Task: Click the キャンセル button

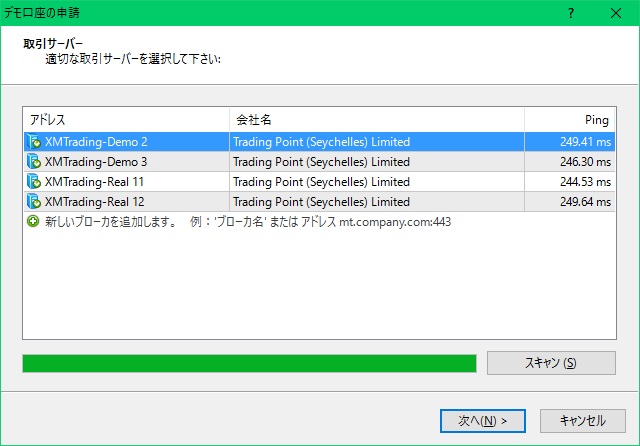Action: tap(582, 421)
